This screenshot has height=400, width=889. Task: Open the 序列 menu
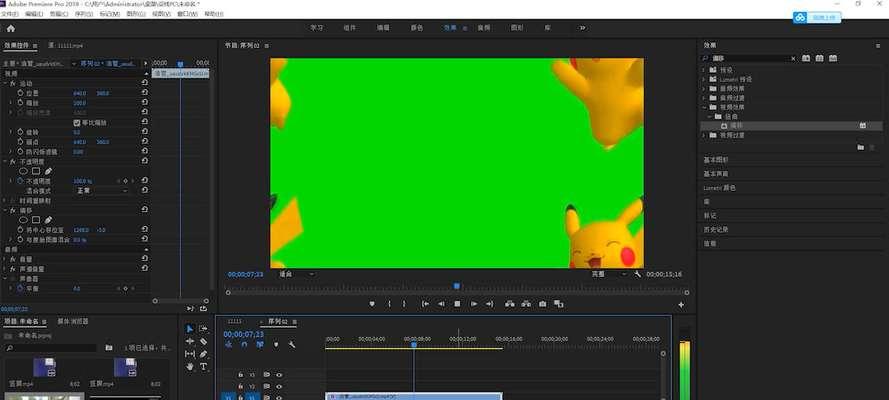point(83,14)
